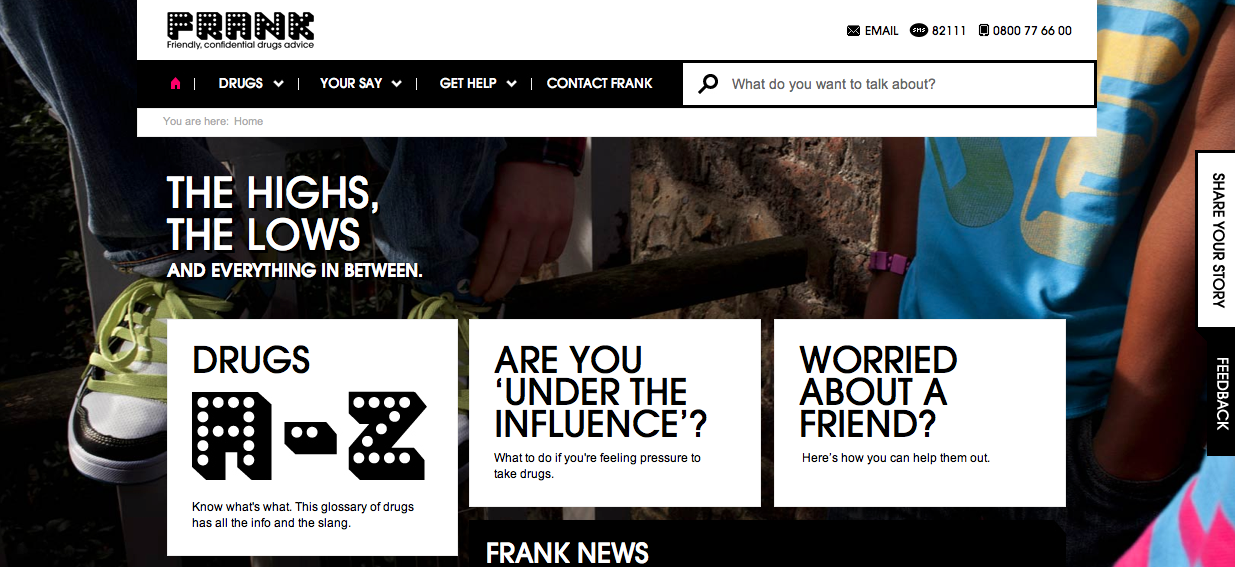The image size is (1235, 567).
Task: Click the phone icon beside 0800 77 66 00
Action: (x=983, y=31)
